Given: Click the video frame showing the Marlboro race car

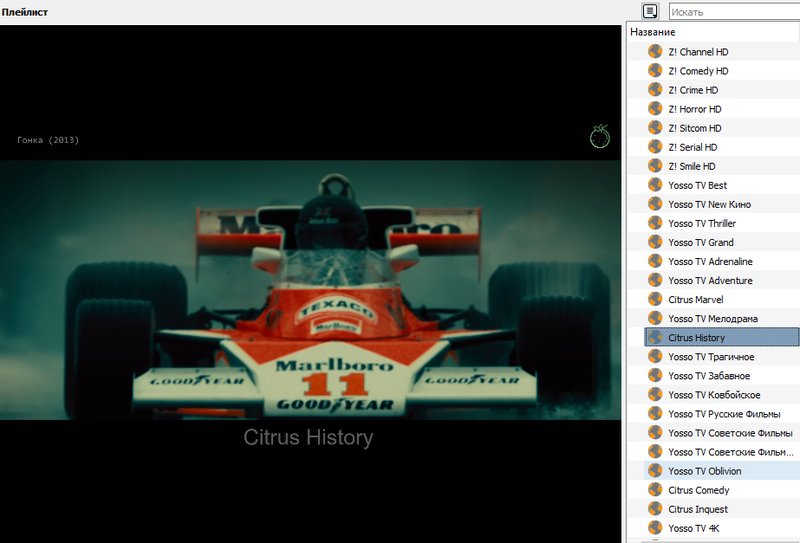Looking at the screenshot, I should point(310,290).
